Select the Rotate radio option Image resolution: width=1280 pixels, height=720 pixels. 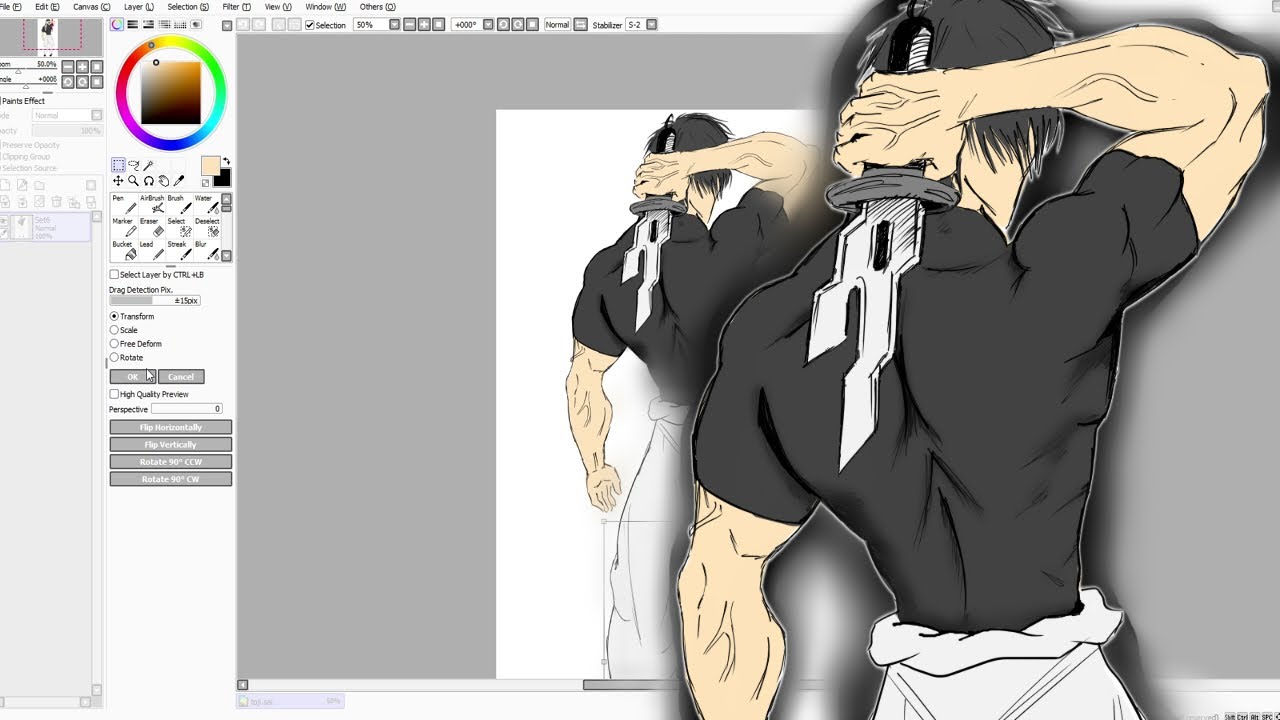pos(114,357)
